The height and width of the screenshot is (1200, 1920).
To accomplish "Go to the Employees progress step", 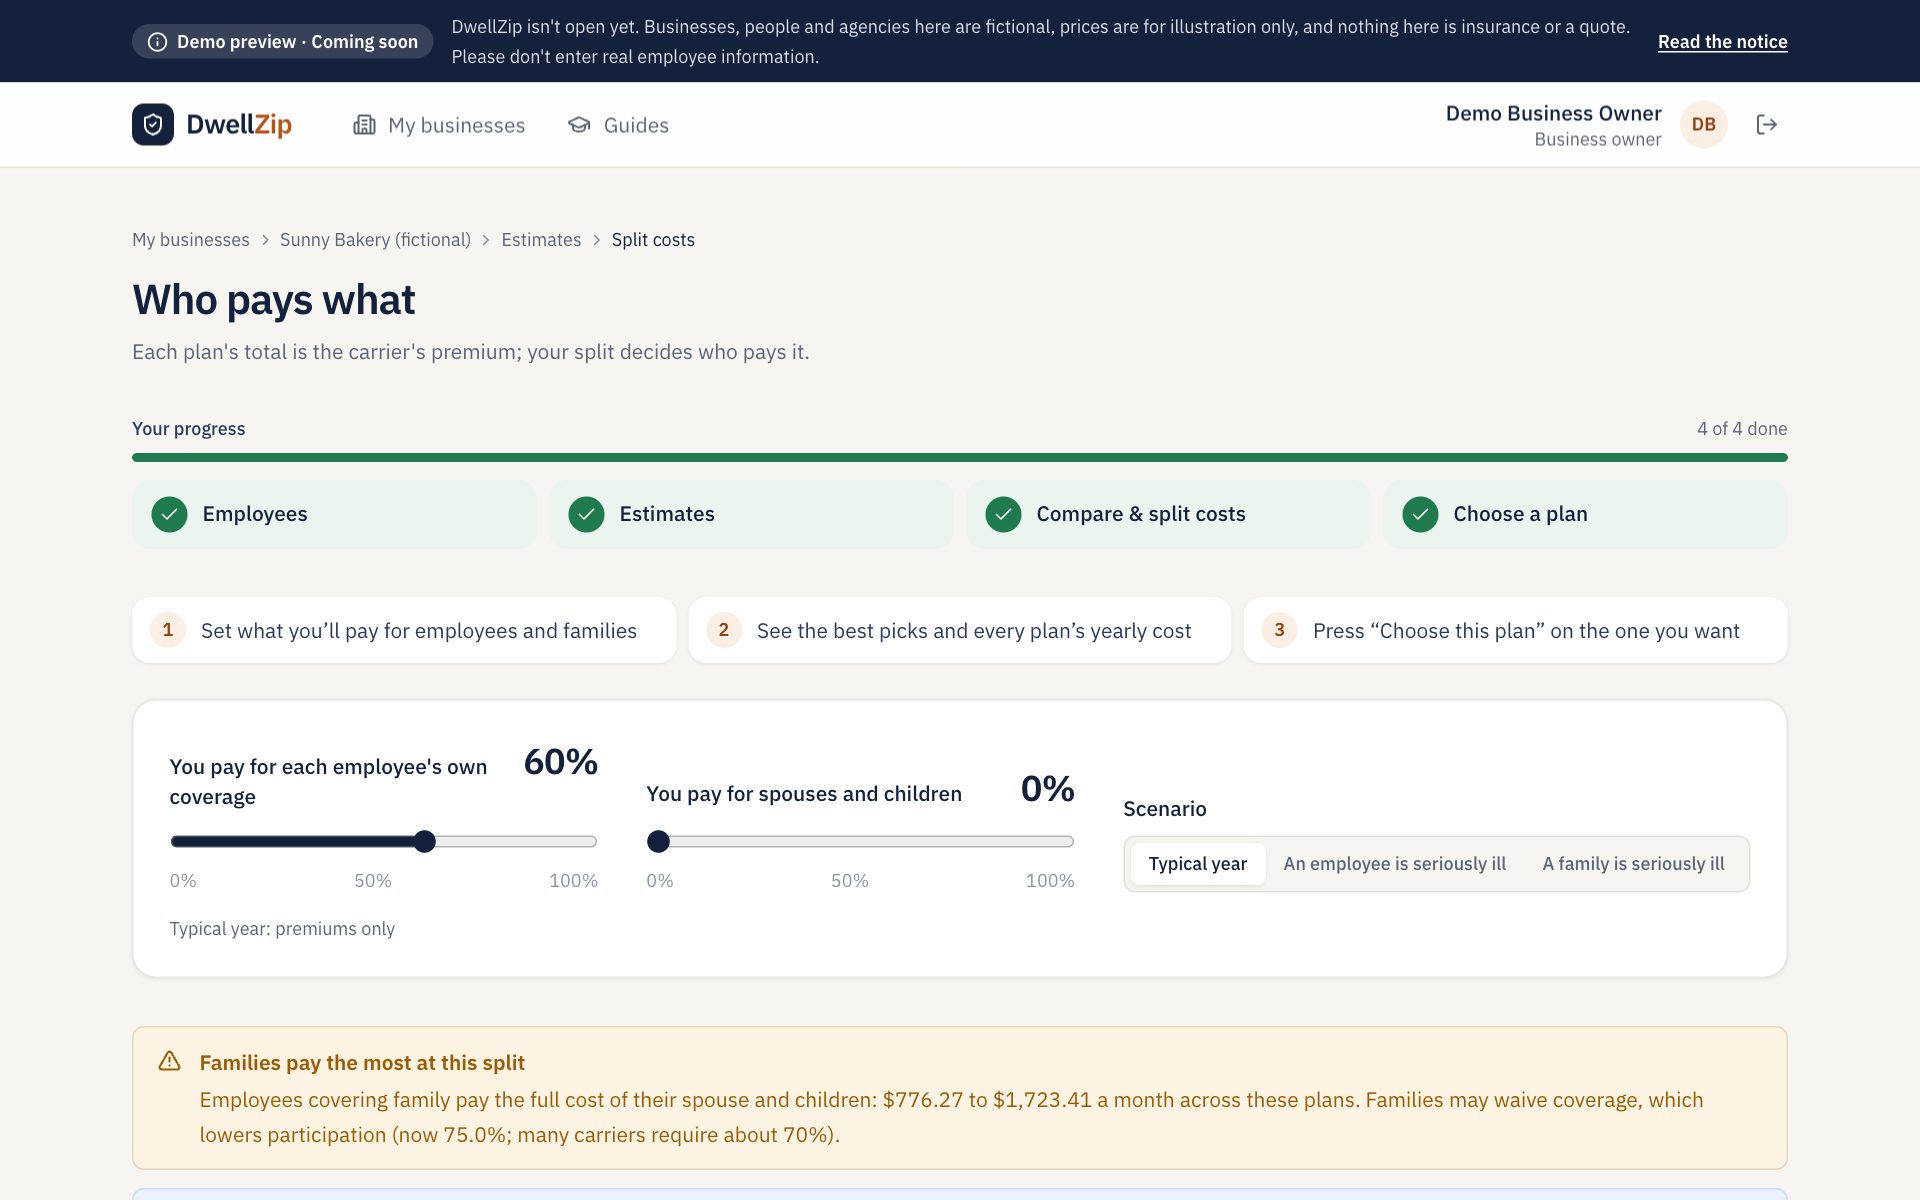I will [x=334, y=514].
